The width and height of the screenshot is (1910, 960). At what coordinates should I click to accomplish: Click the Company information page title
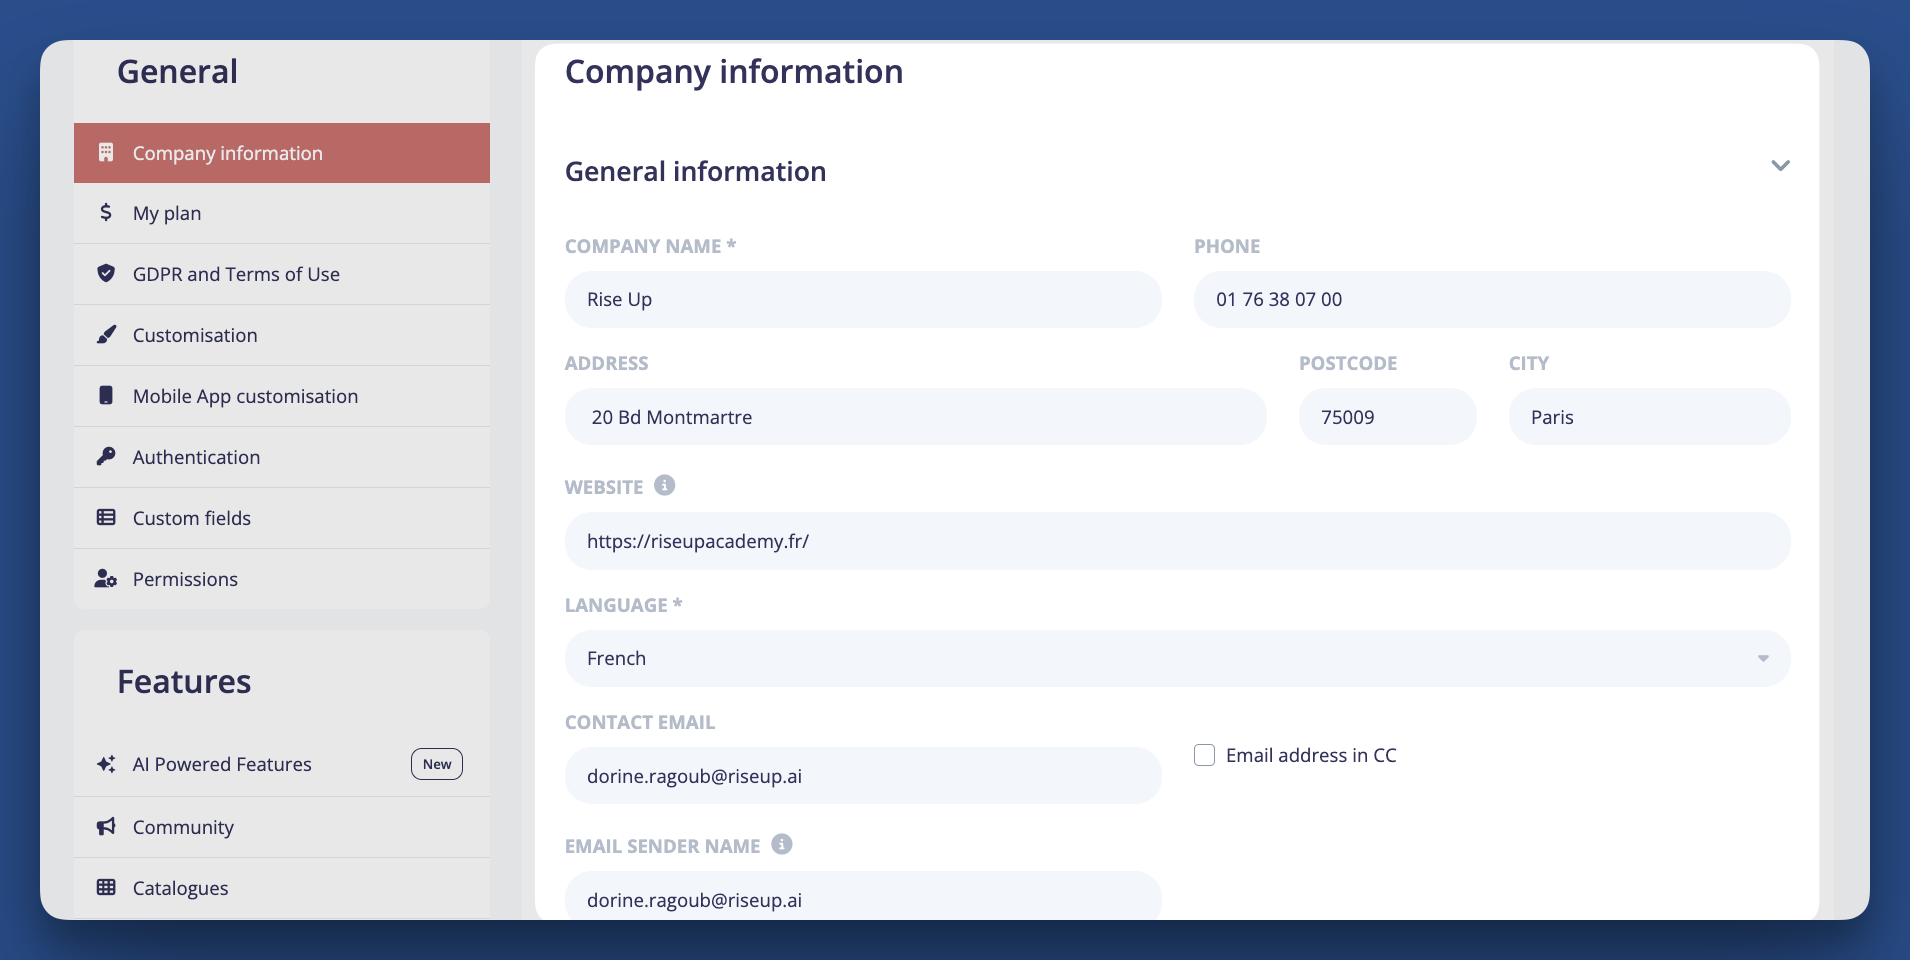point(734,72)
